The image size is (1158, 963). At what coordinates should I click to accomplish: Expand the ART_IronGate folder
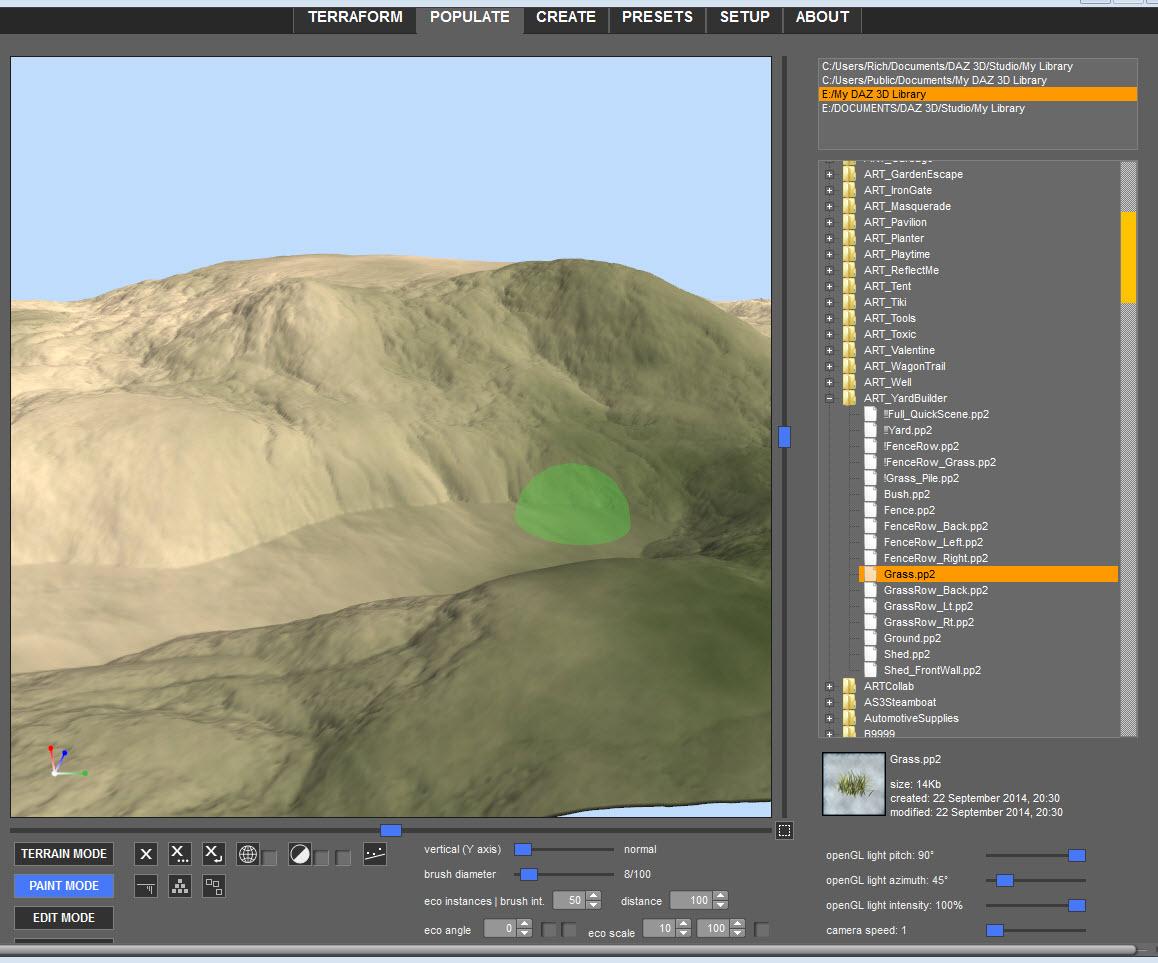pyautogui.click(x=829, y=191)
